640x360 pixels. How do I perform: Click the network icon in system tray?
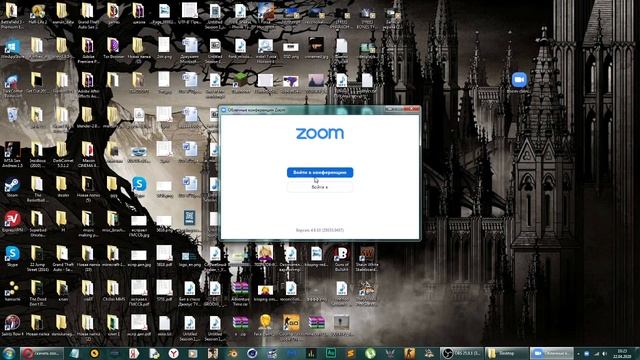596,353
